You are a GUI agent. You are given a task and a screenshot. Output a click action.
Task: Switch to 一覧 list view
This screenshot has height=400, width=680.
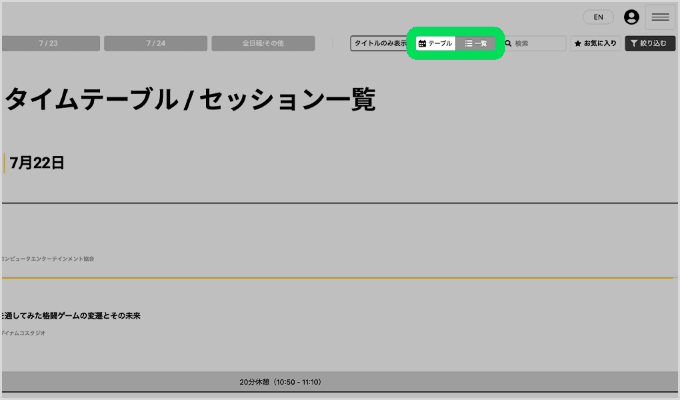coord(475,43)
